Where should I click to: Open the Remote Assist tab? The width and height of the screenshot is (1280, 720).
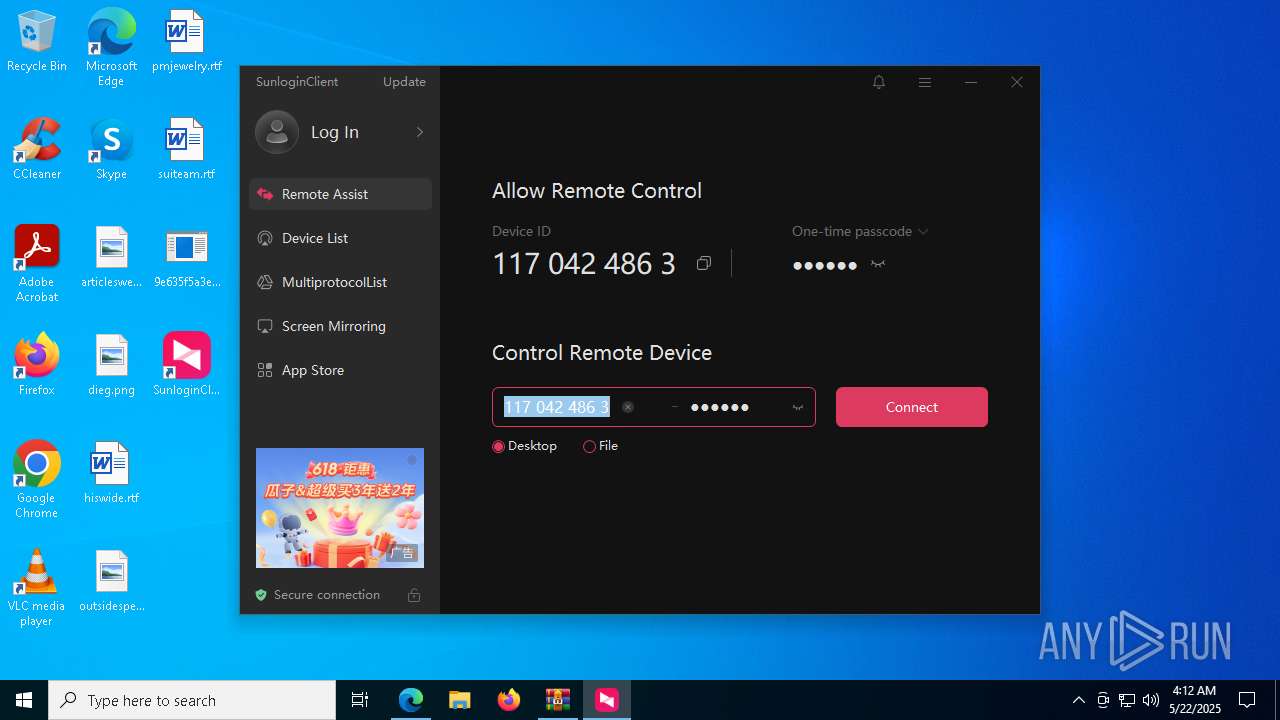pyautogui.click(x=340, y=194)
